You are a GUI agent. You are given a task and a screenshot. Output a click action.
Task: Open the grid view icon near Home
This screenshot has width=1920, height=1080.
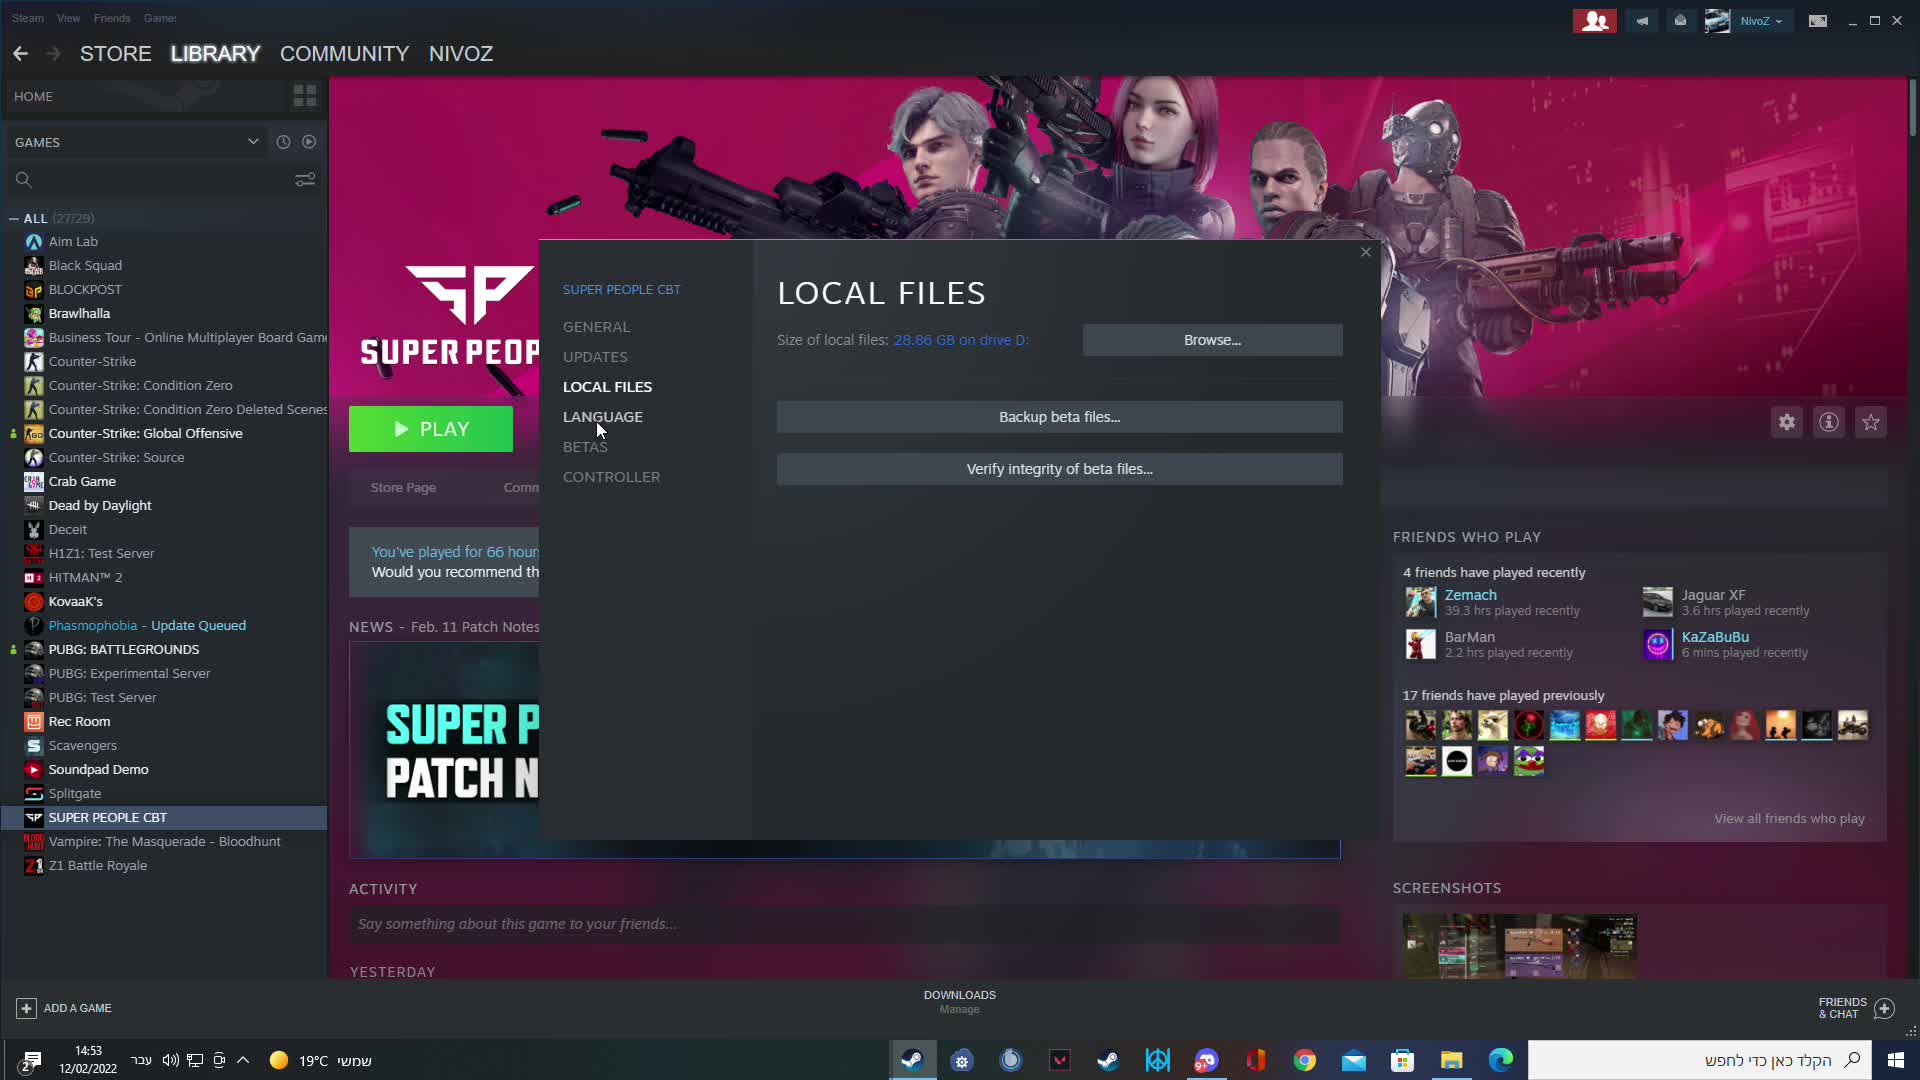(304, 95)
